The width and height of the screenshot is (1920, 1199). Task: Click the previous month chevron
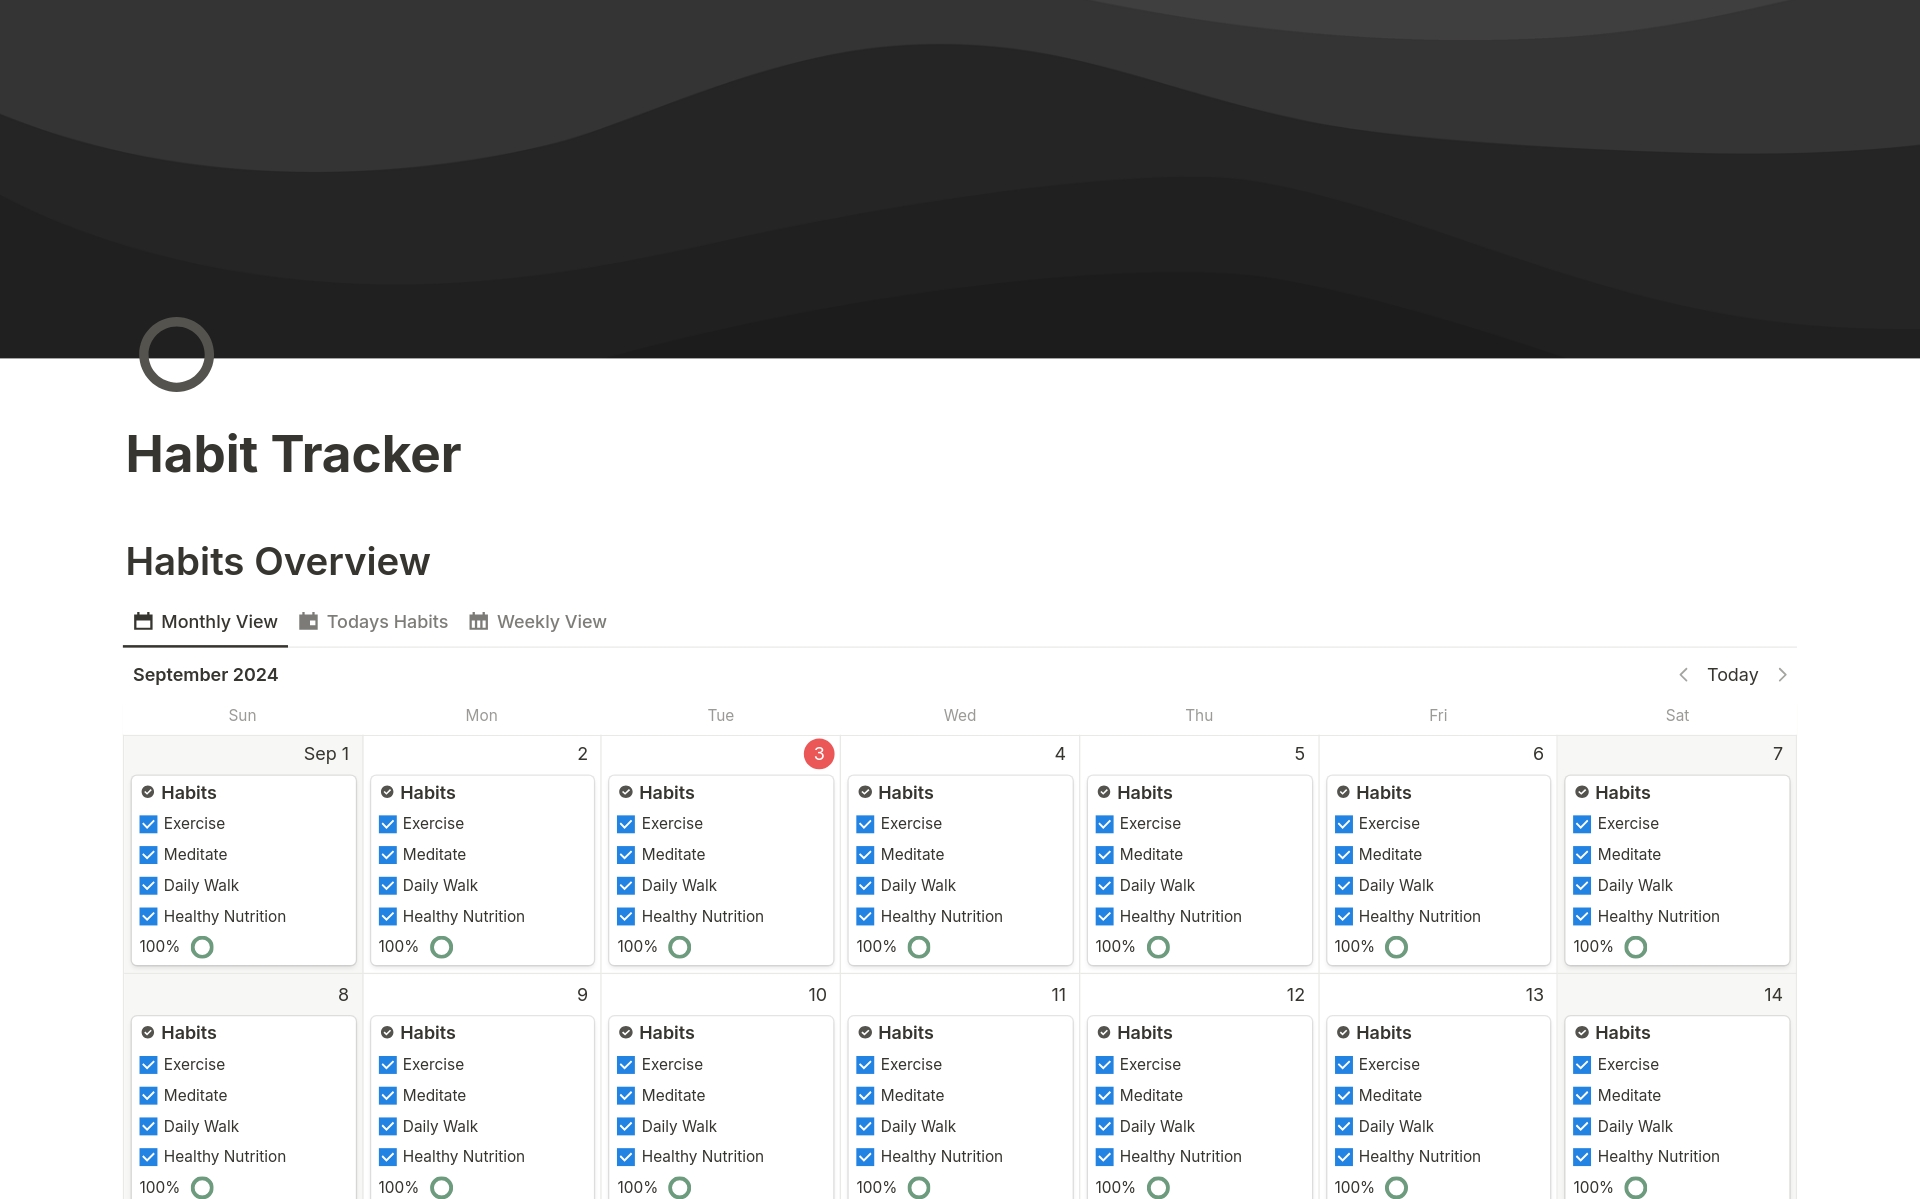(1685, 675)
